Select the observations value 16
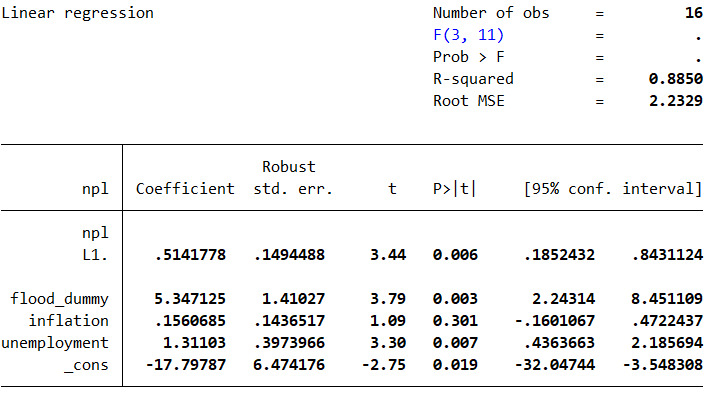Screen dimensions: 710x393 (694, 13)
